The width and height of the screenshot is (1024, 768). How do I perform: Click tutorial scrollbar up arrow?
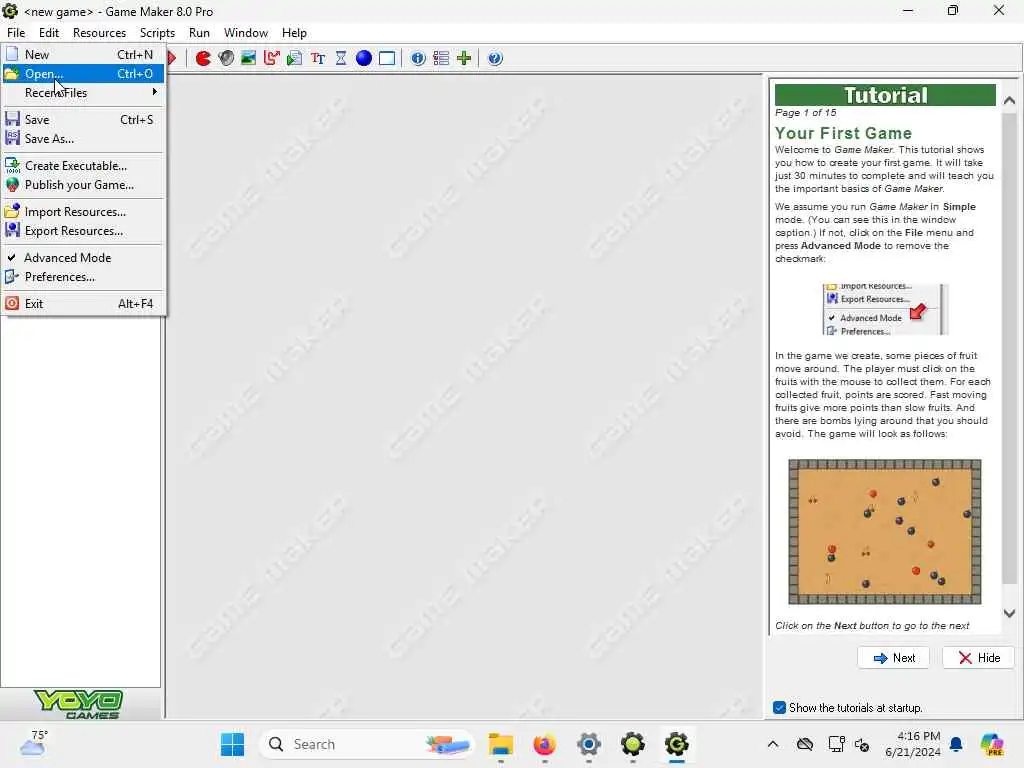[1009, 101]
